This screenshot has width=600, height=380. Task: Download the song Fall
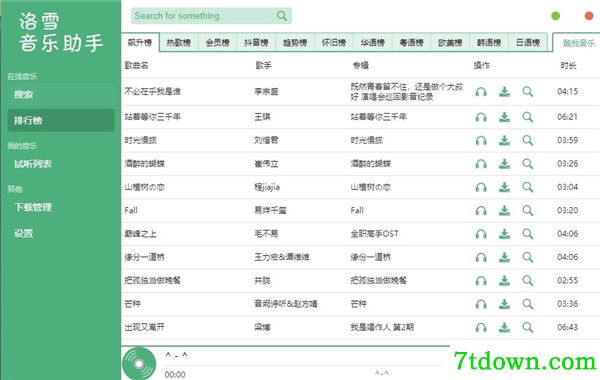coord(504,210)
